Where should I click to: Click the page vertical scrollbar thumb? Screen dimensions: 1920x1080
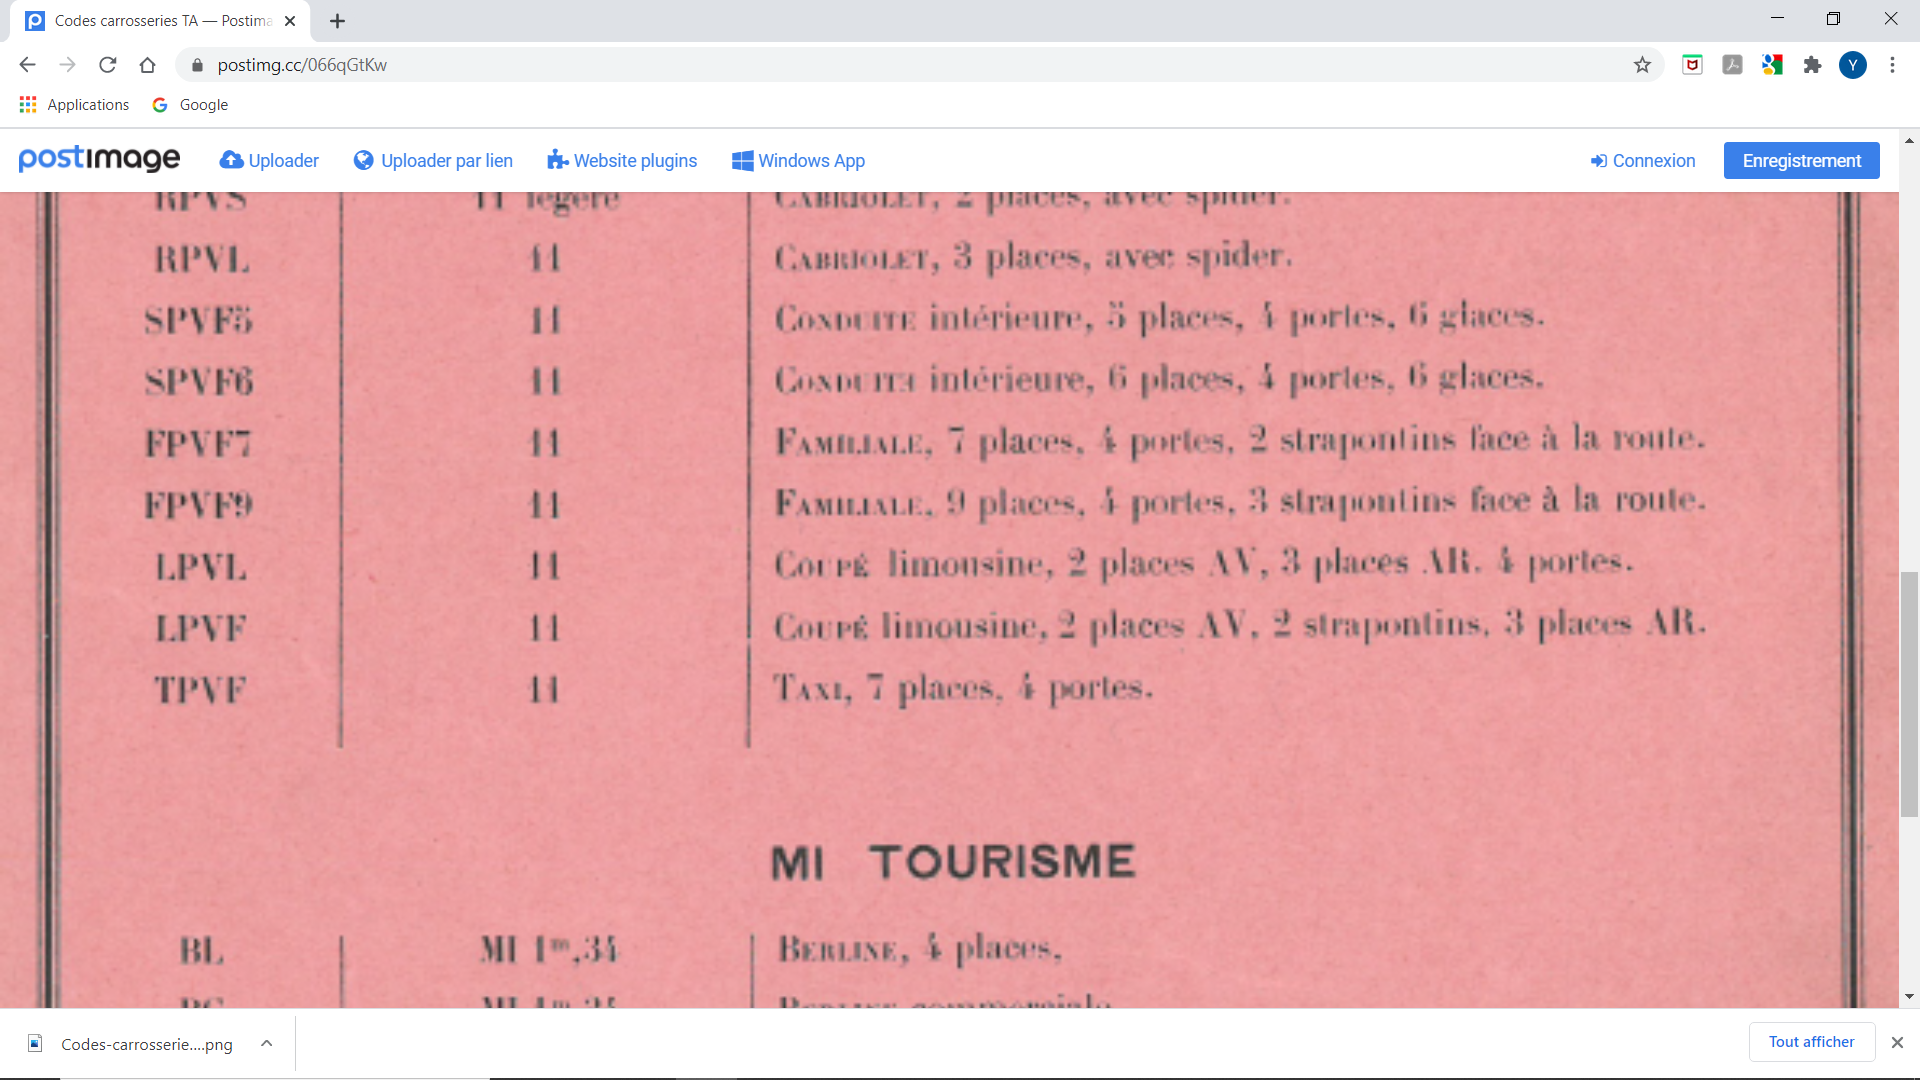pyautogui.click(x=1909, y=693)
